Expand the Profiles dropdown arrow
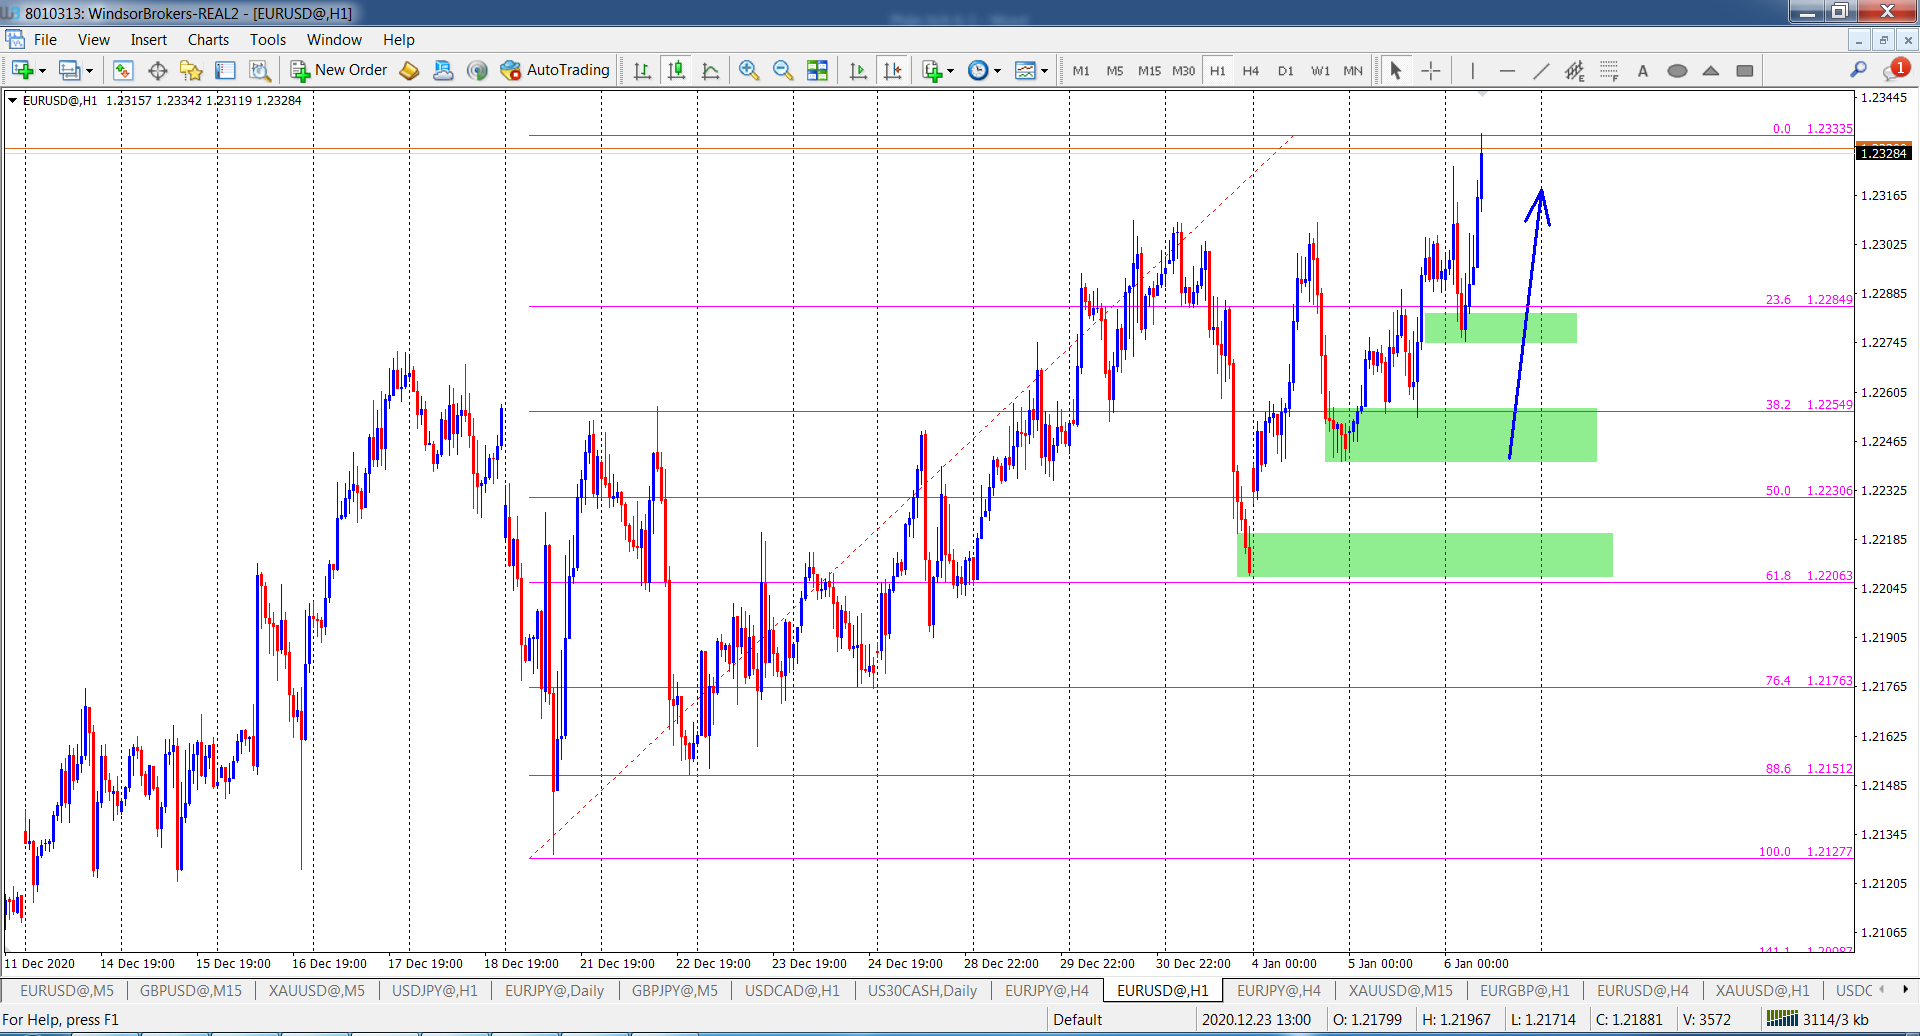The height and width of the screenshot is (1036, 1920). click(89, 71)
